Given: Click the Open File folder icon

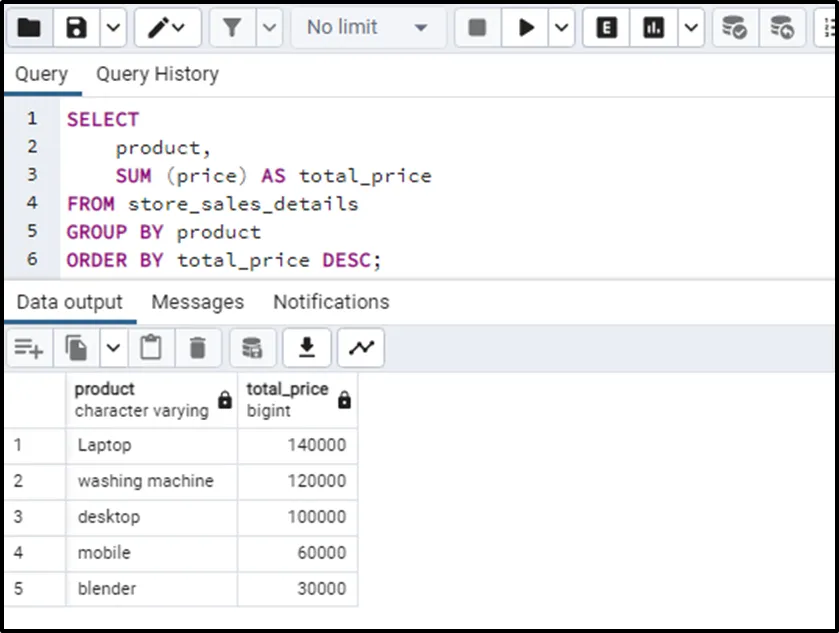Looking at the screenshot, I should point(29,27).
